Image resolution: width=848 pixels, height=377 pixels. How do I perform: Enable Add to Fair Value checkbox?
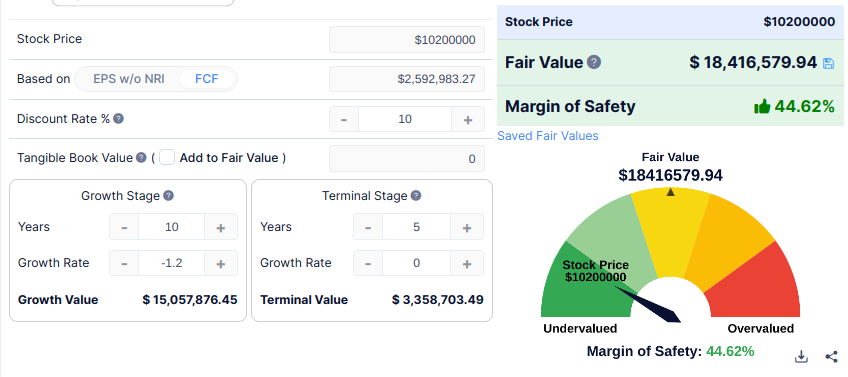167,157
